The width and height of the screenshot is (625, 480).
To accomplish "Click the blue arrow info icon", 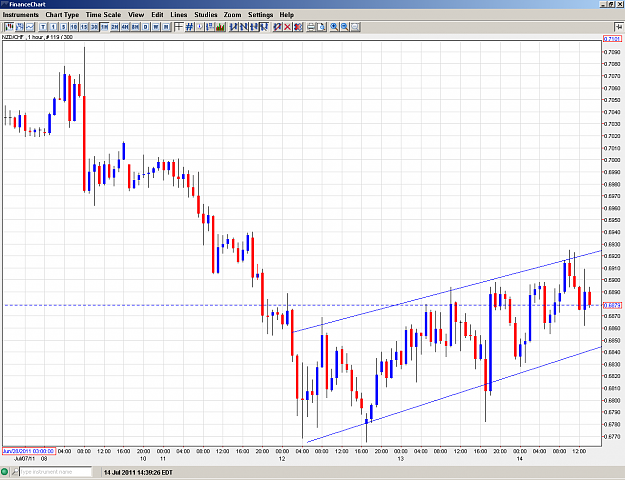I will click(x=200, y=27).
